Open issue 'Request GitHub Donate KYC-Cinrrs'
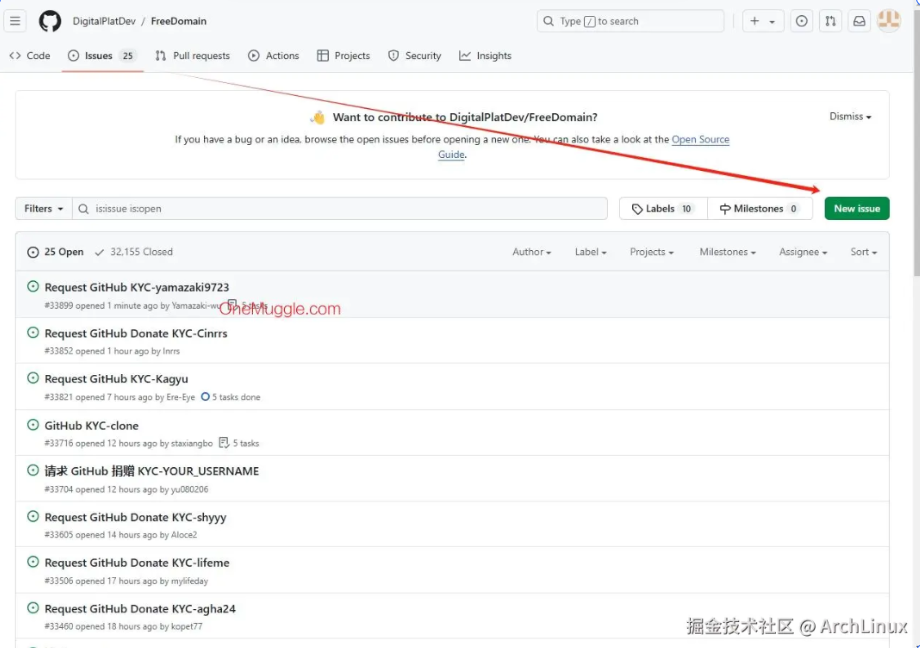The height and width of the screenshot is (648, 920). tap(136, 333)
